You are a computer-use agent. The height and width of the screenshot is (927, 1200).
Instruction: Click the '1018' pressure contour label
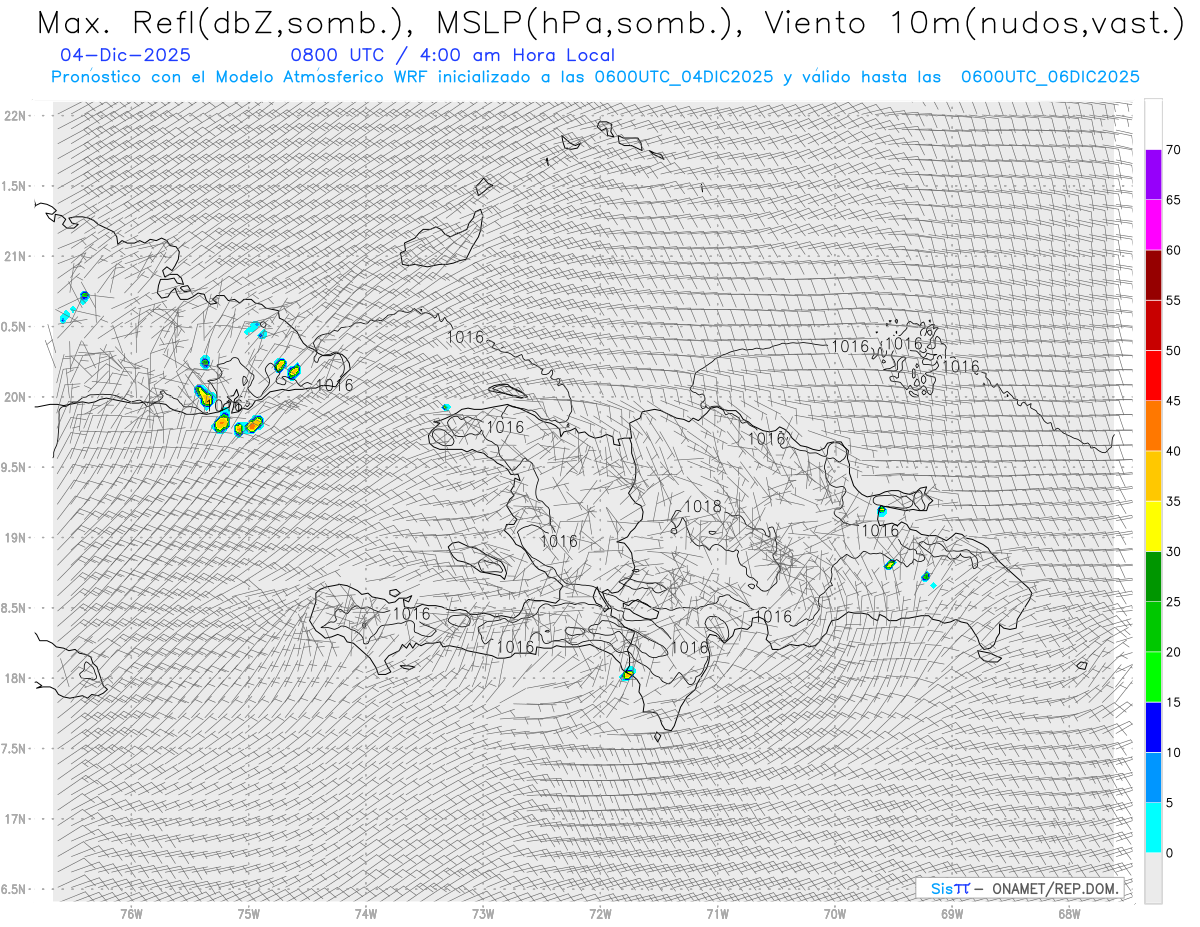[x=702, y=507]
